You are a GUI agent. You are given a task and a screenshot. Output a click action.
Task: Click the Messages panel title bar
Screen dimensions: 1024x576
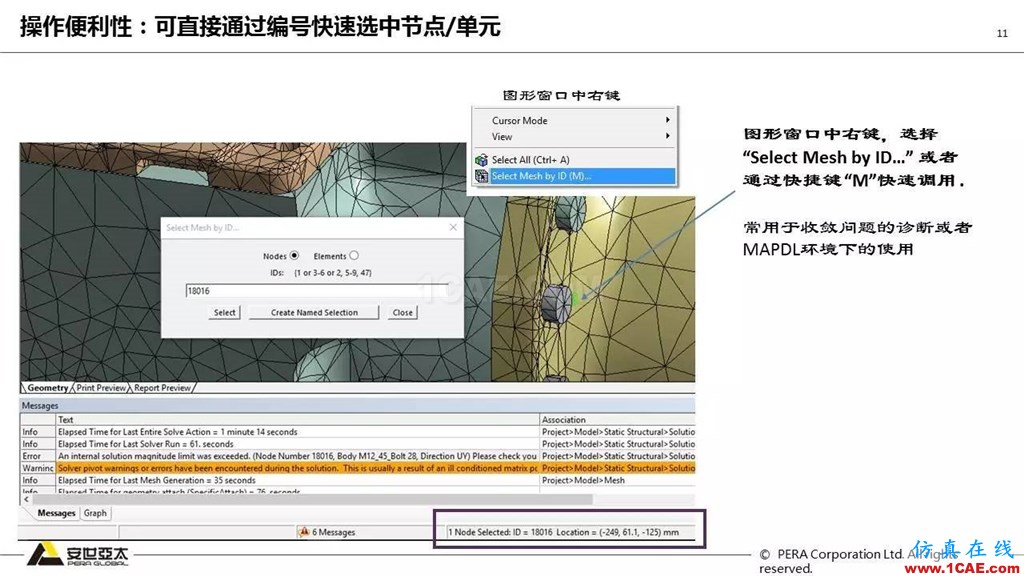point(357,406)
